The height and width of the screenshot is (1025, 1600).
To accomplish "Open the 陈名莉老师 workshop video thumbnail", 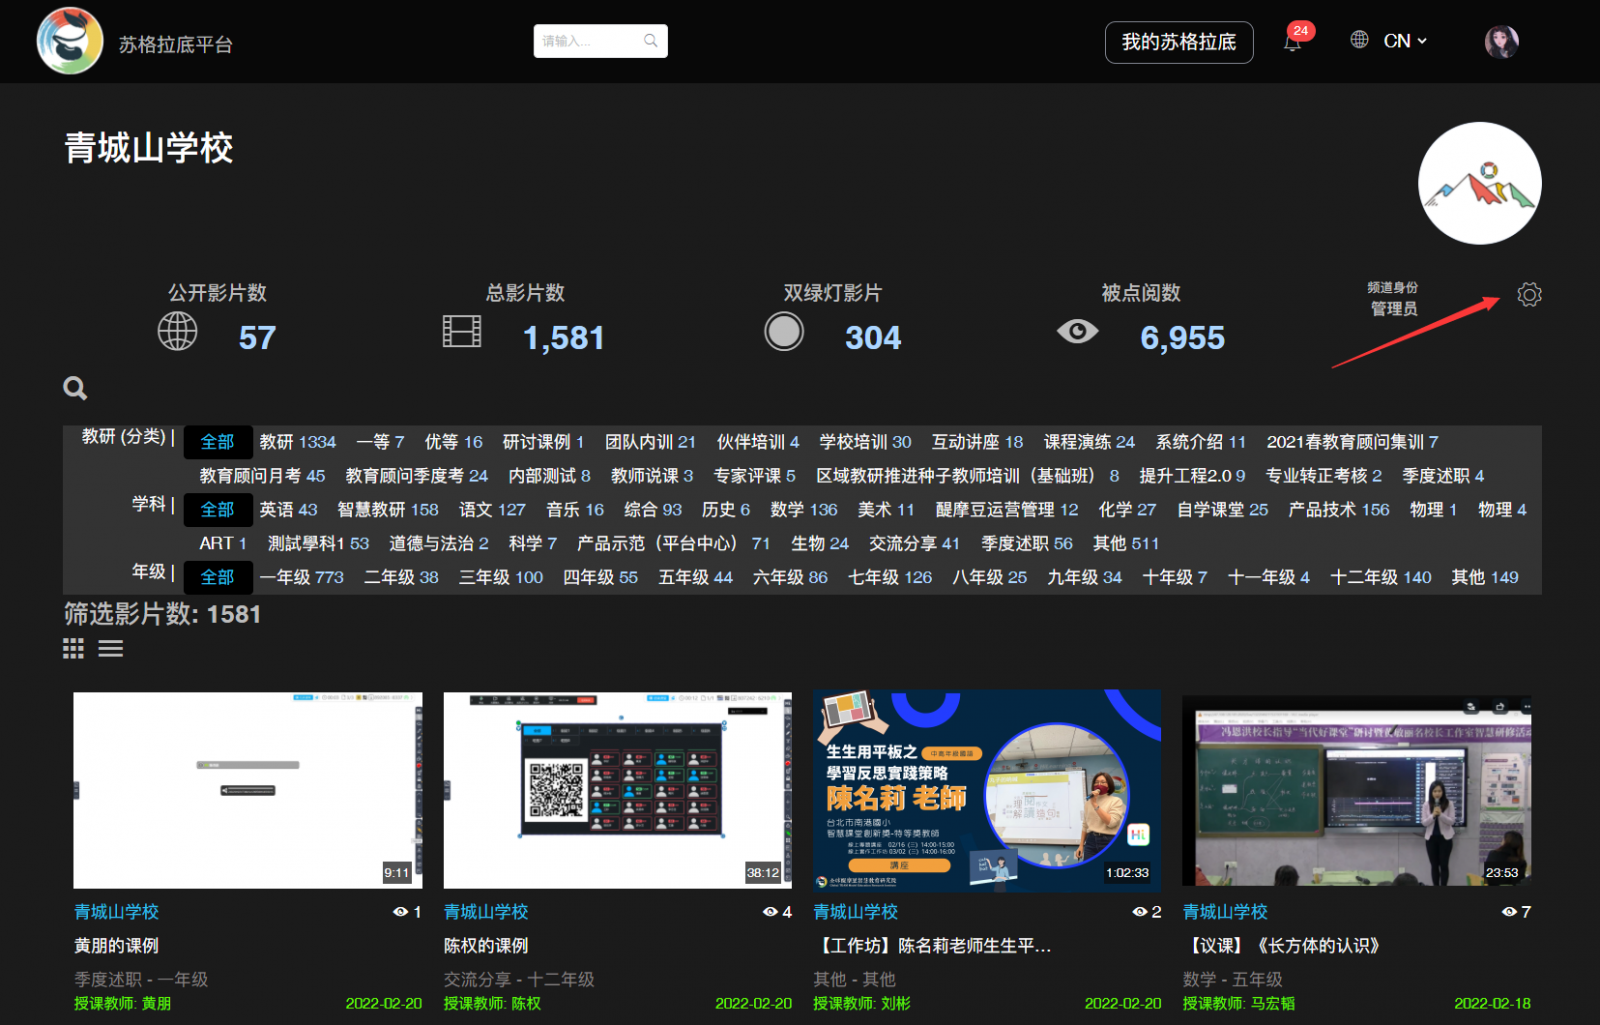I will (x=987, y=789).
